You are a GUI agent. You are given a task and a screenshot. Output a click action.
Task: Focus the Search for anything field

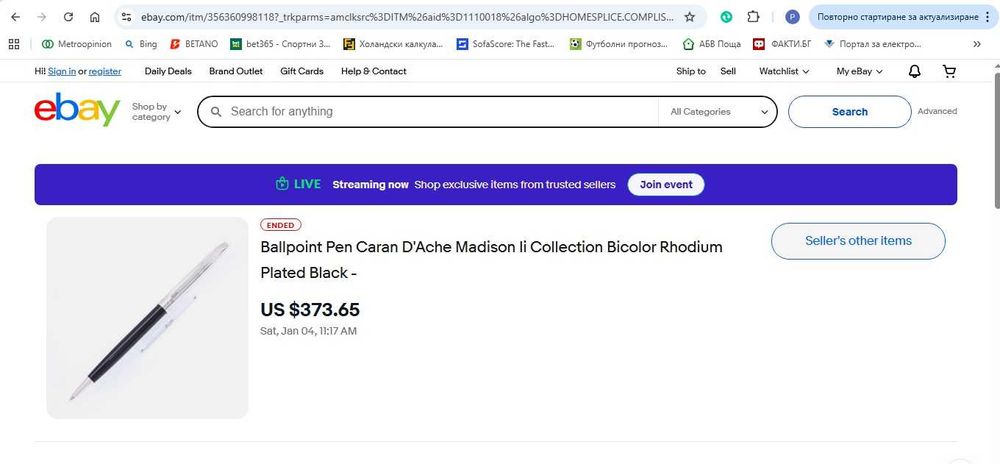pos(440,112)
